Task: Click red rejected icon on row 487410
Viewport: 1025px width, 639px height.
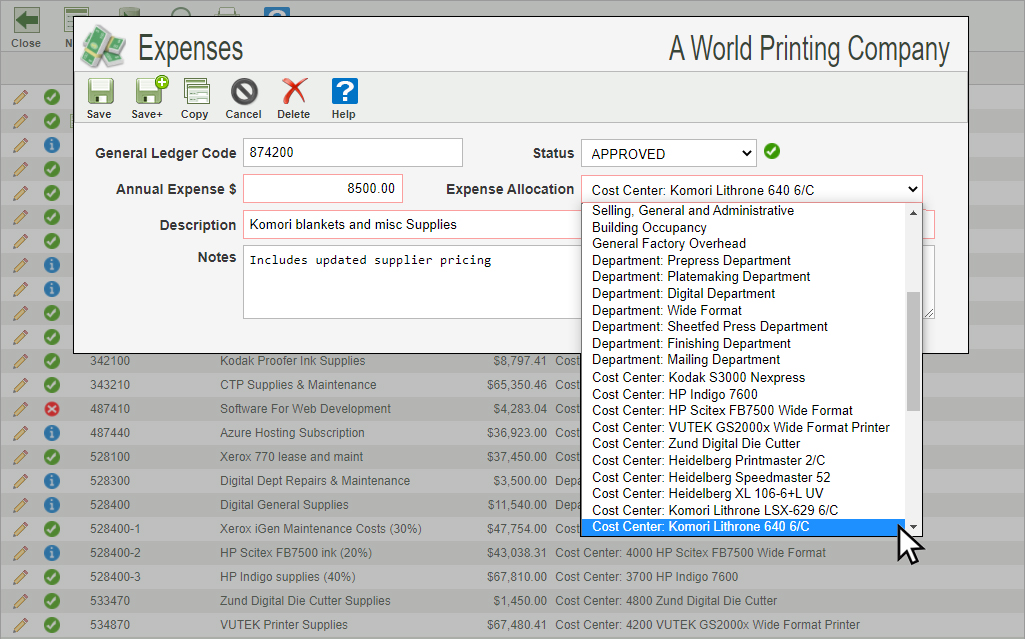Action: [52, 409]
